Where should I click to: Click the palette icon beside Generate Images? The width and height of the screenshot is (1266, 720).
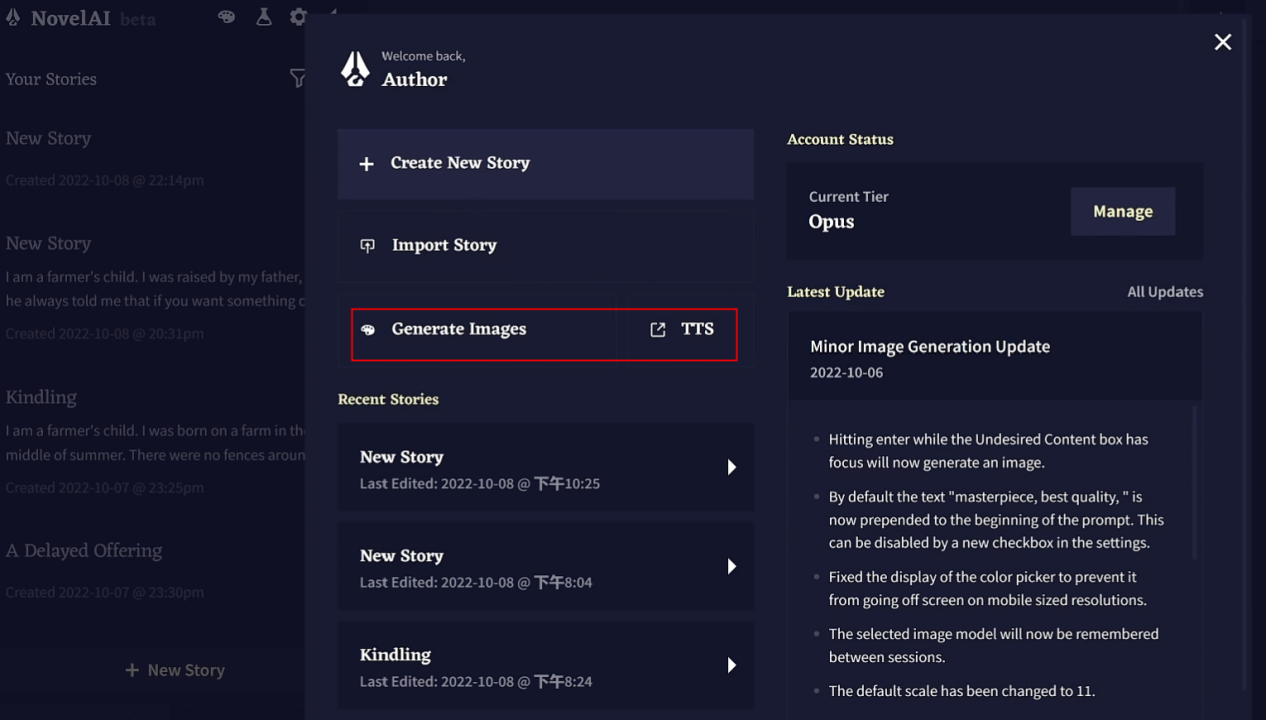tap(368, 330)
